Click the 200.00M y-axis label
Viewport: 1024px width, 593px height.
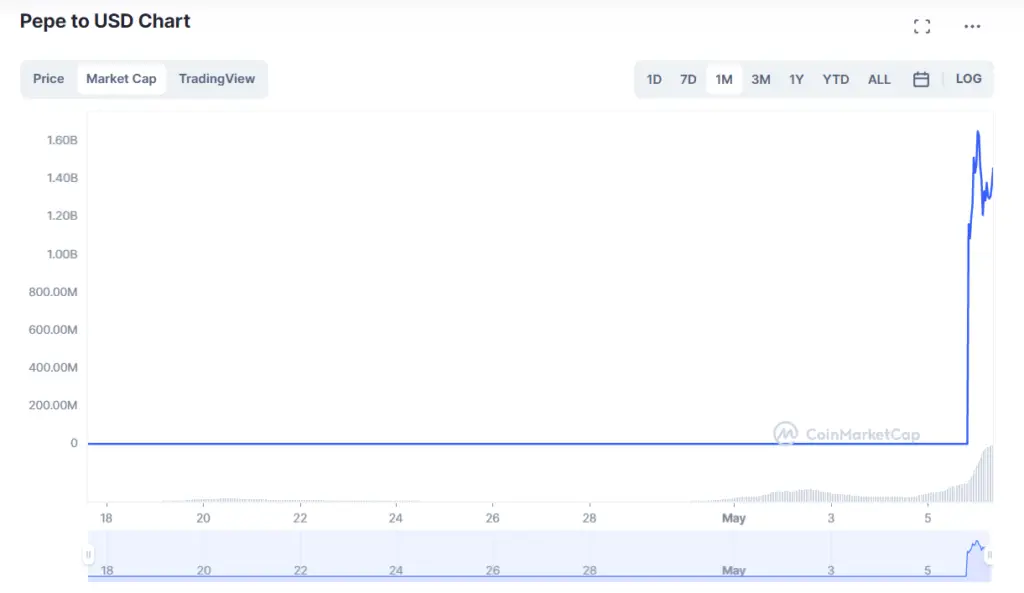[x=53, y=406]
